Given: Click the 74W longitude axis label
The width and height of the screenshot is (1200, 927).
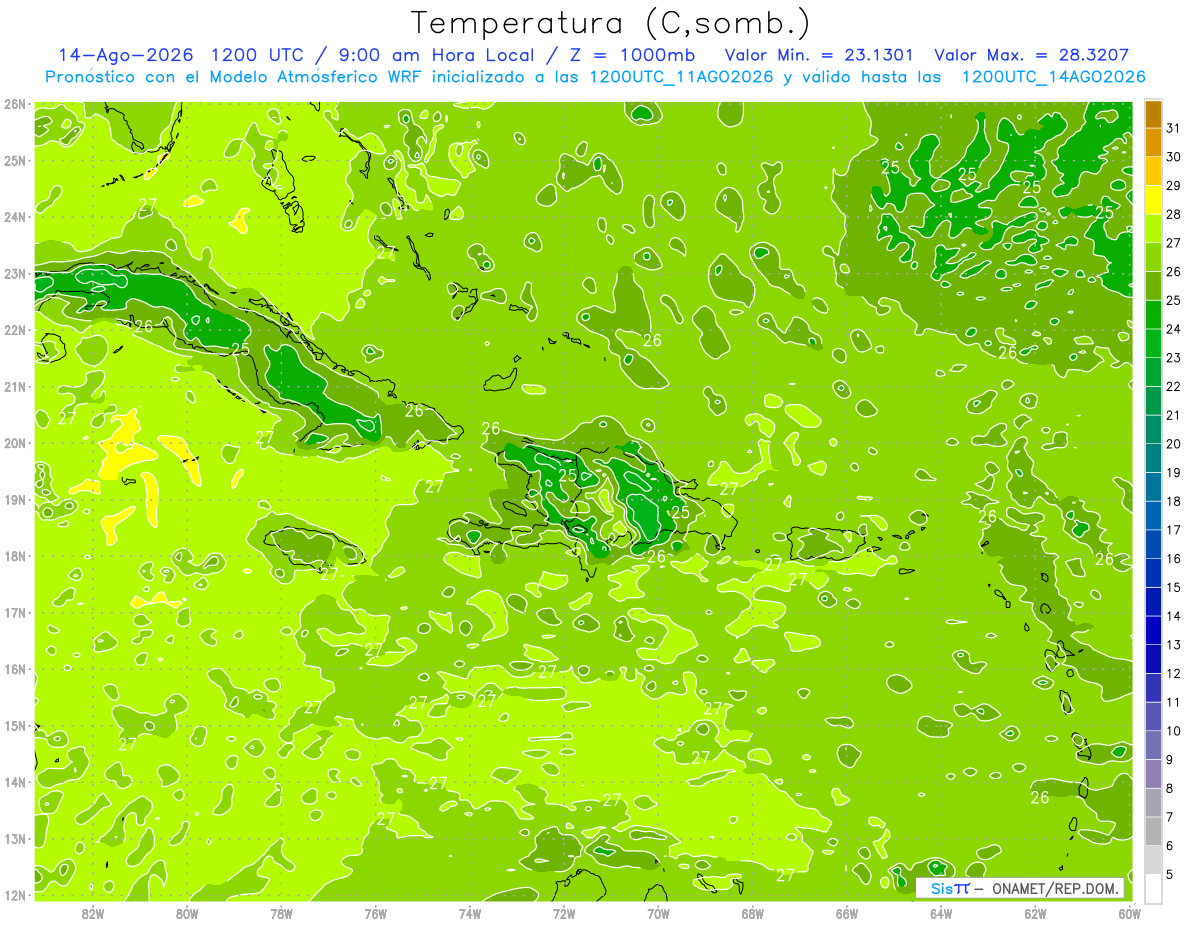Looking at the screenshot, I should coord(470,913).
